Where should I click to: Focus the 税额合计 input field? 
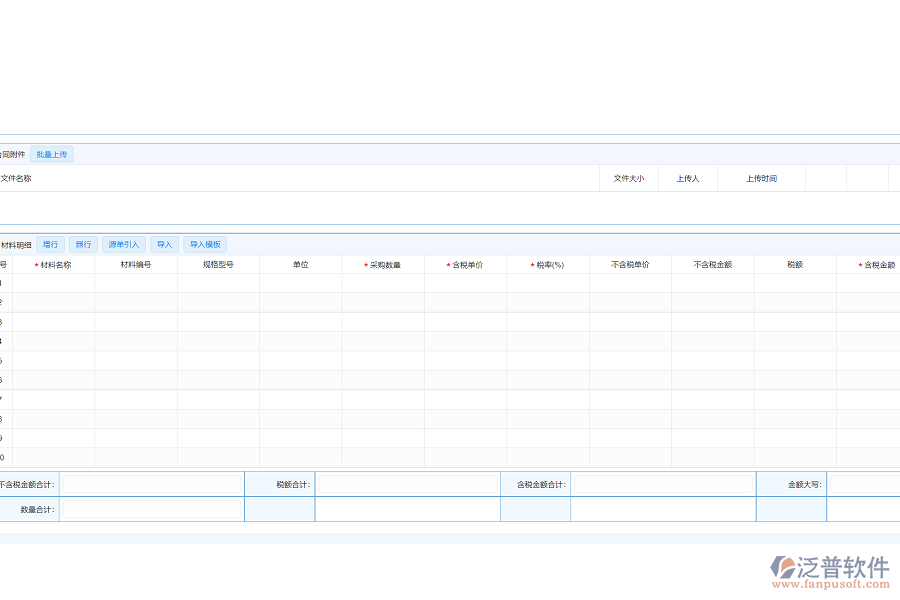[x=407, y=484]
